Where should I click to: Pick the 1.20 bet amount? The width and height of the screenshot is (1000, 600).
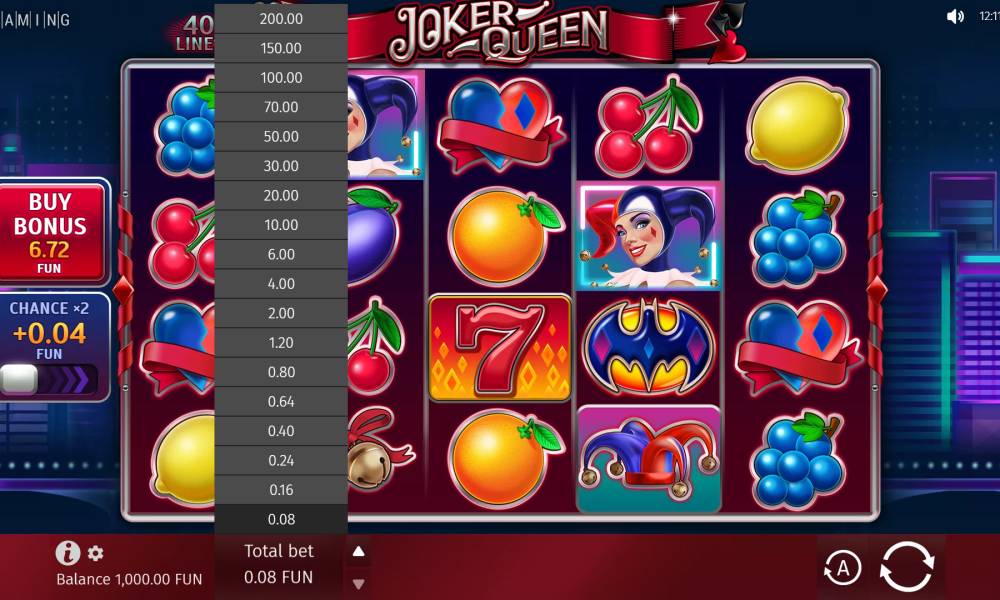(x=281, y=343)
